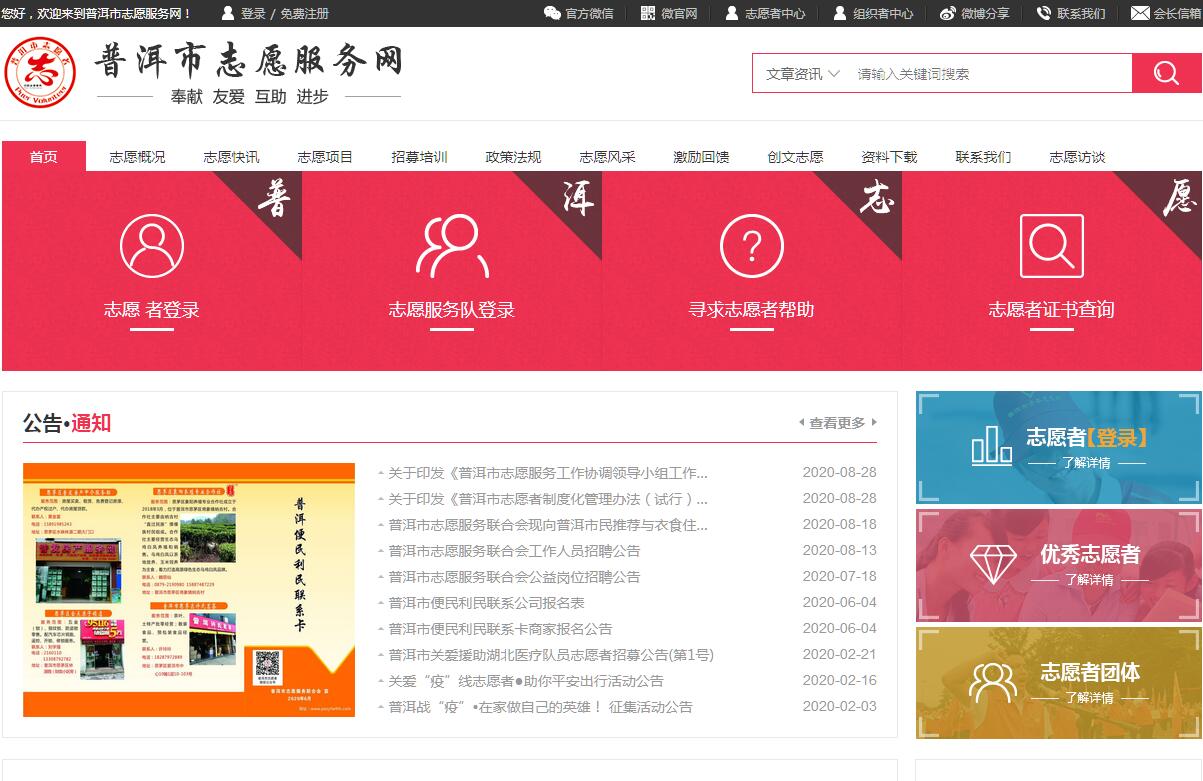Viewport: 1203px width, 781px height.
Task: Click the 志愿者证书查询 magnifier icon
Action: click(1052, 246)
